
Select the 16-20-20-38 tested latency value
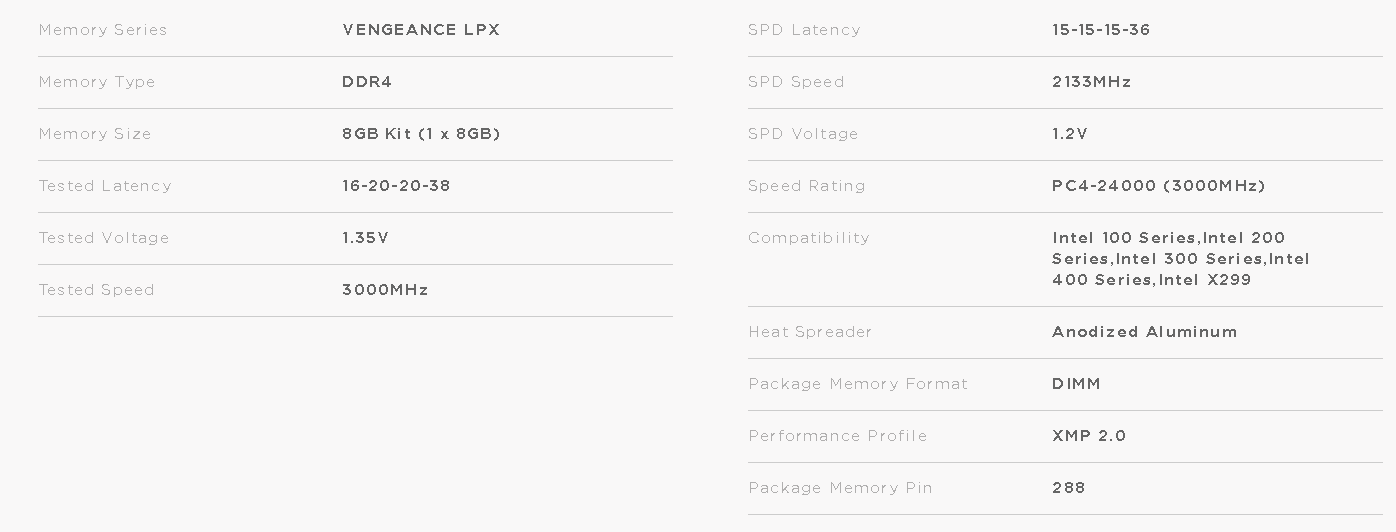point(396,186)
